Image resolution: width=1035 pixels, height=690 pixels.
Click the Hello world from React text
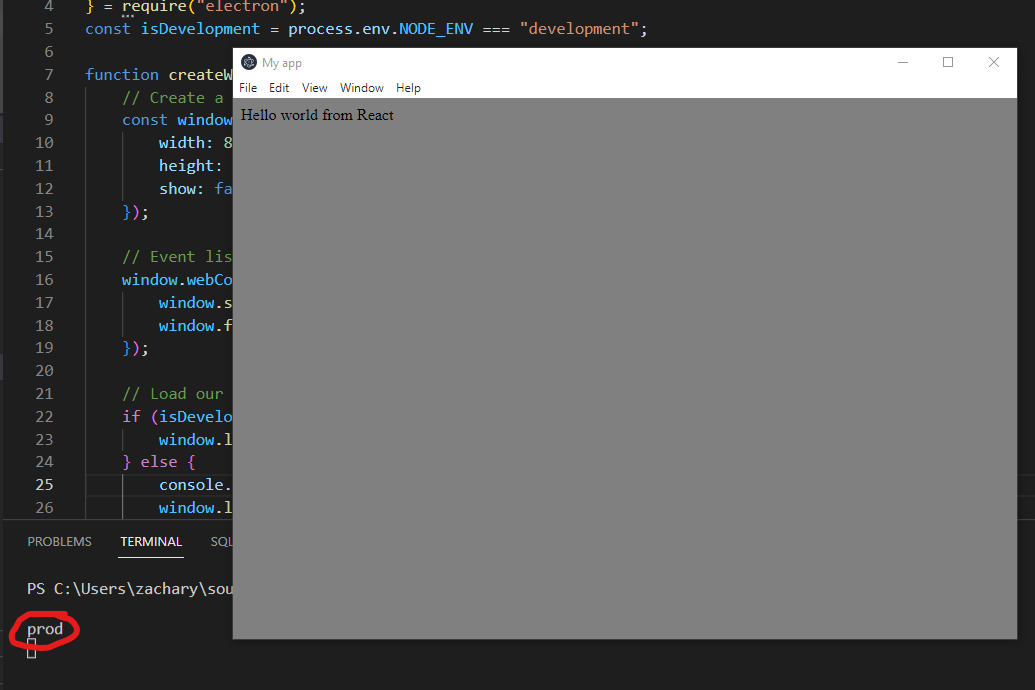pos(316,115)
